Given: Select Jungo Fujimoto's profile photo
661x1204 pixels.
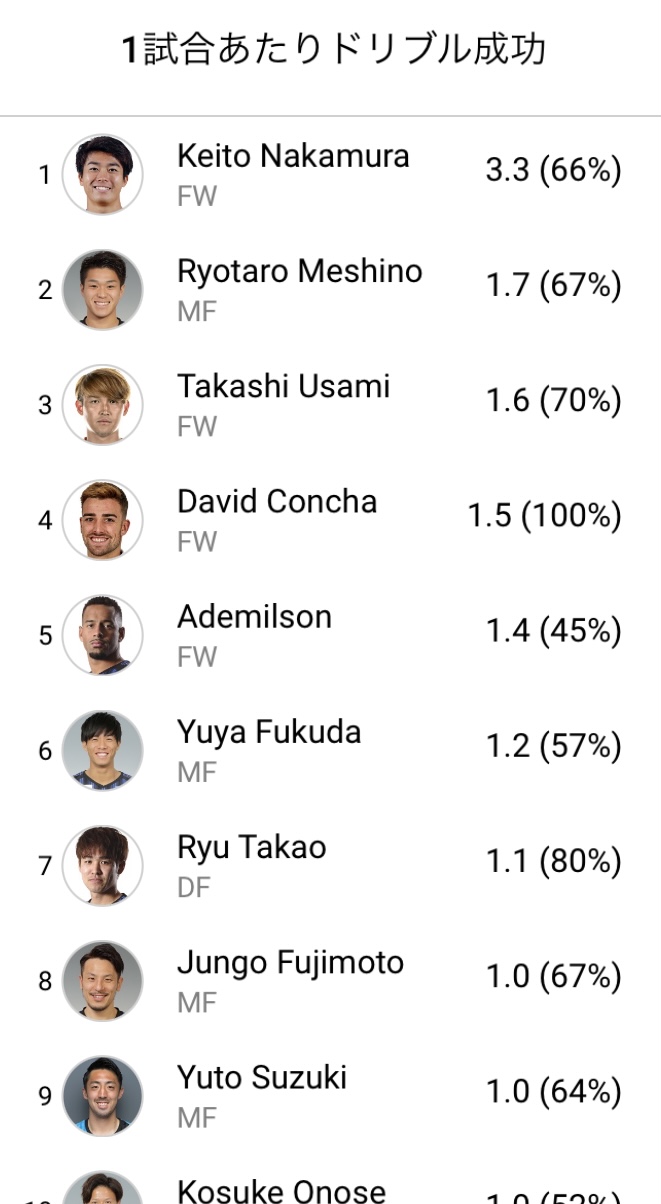Looking at the screenshot, I should [102, 980].
